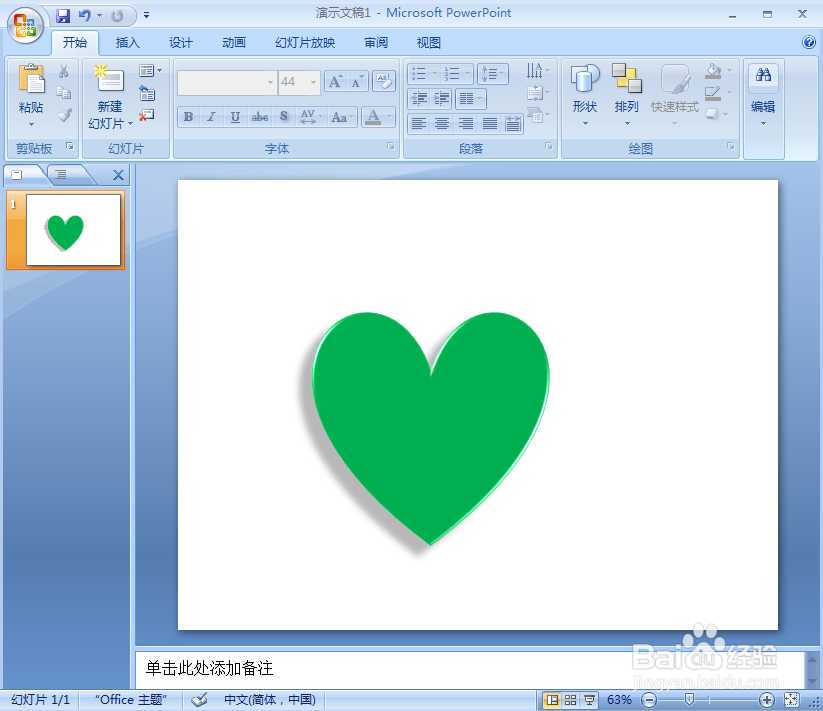This screenshot has width=823, height=711.
Task: Save presentation via quick access icon
Action: coord(63,16)
